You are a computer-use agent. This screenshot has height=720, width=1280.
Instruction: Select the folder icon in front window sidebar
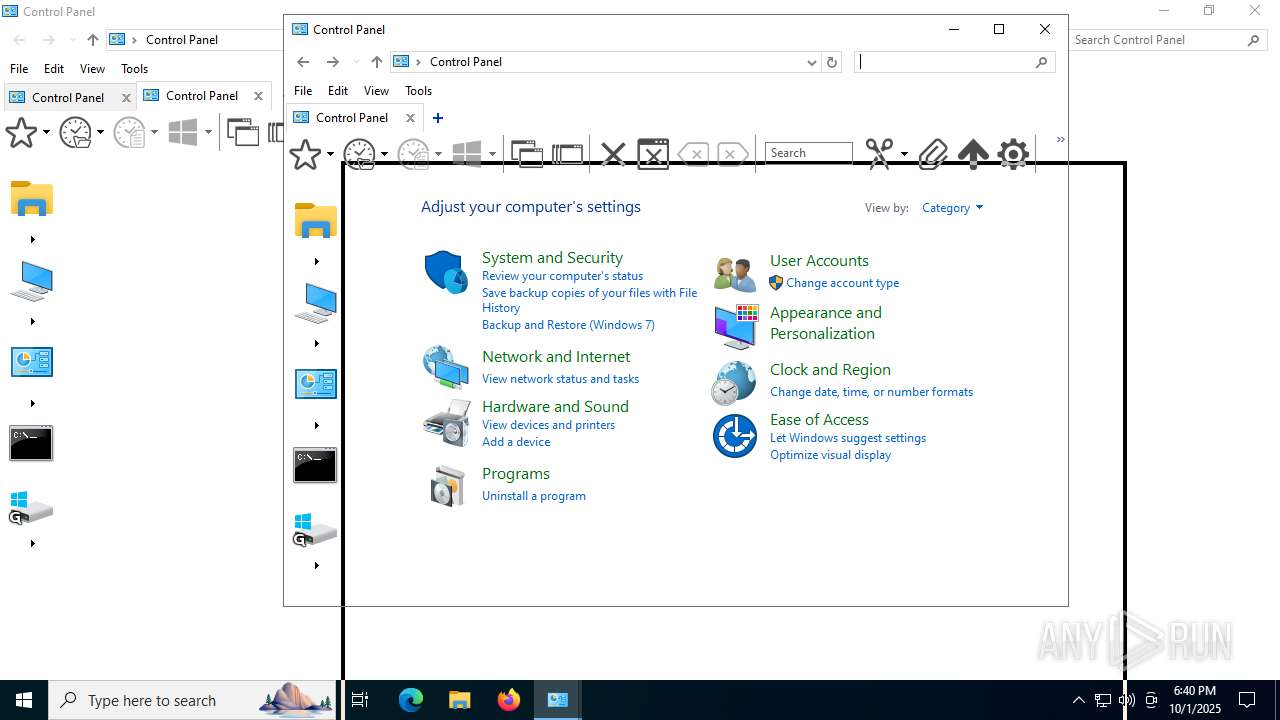pos(315,220)
